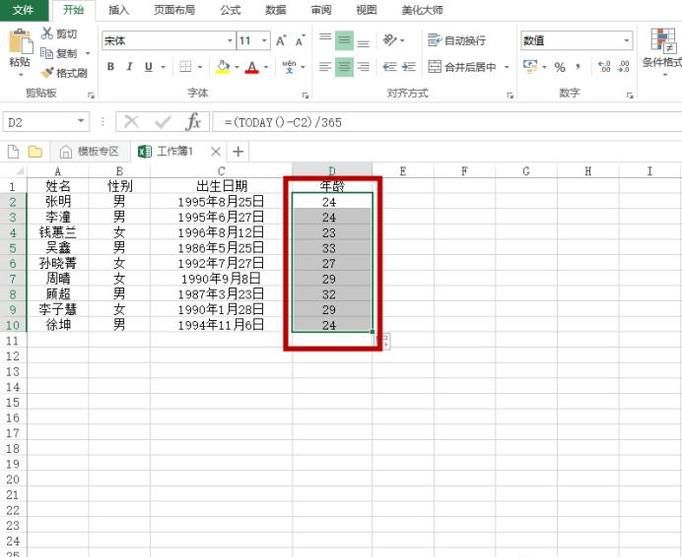
Task: Switch to the 视图 View tab
Action: pos(366,10)
